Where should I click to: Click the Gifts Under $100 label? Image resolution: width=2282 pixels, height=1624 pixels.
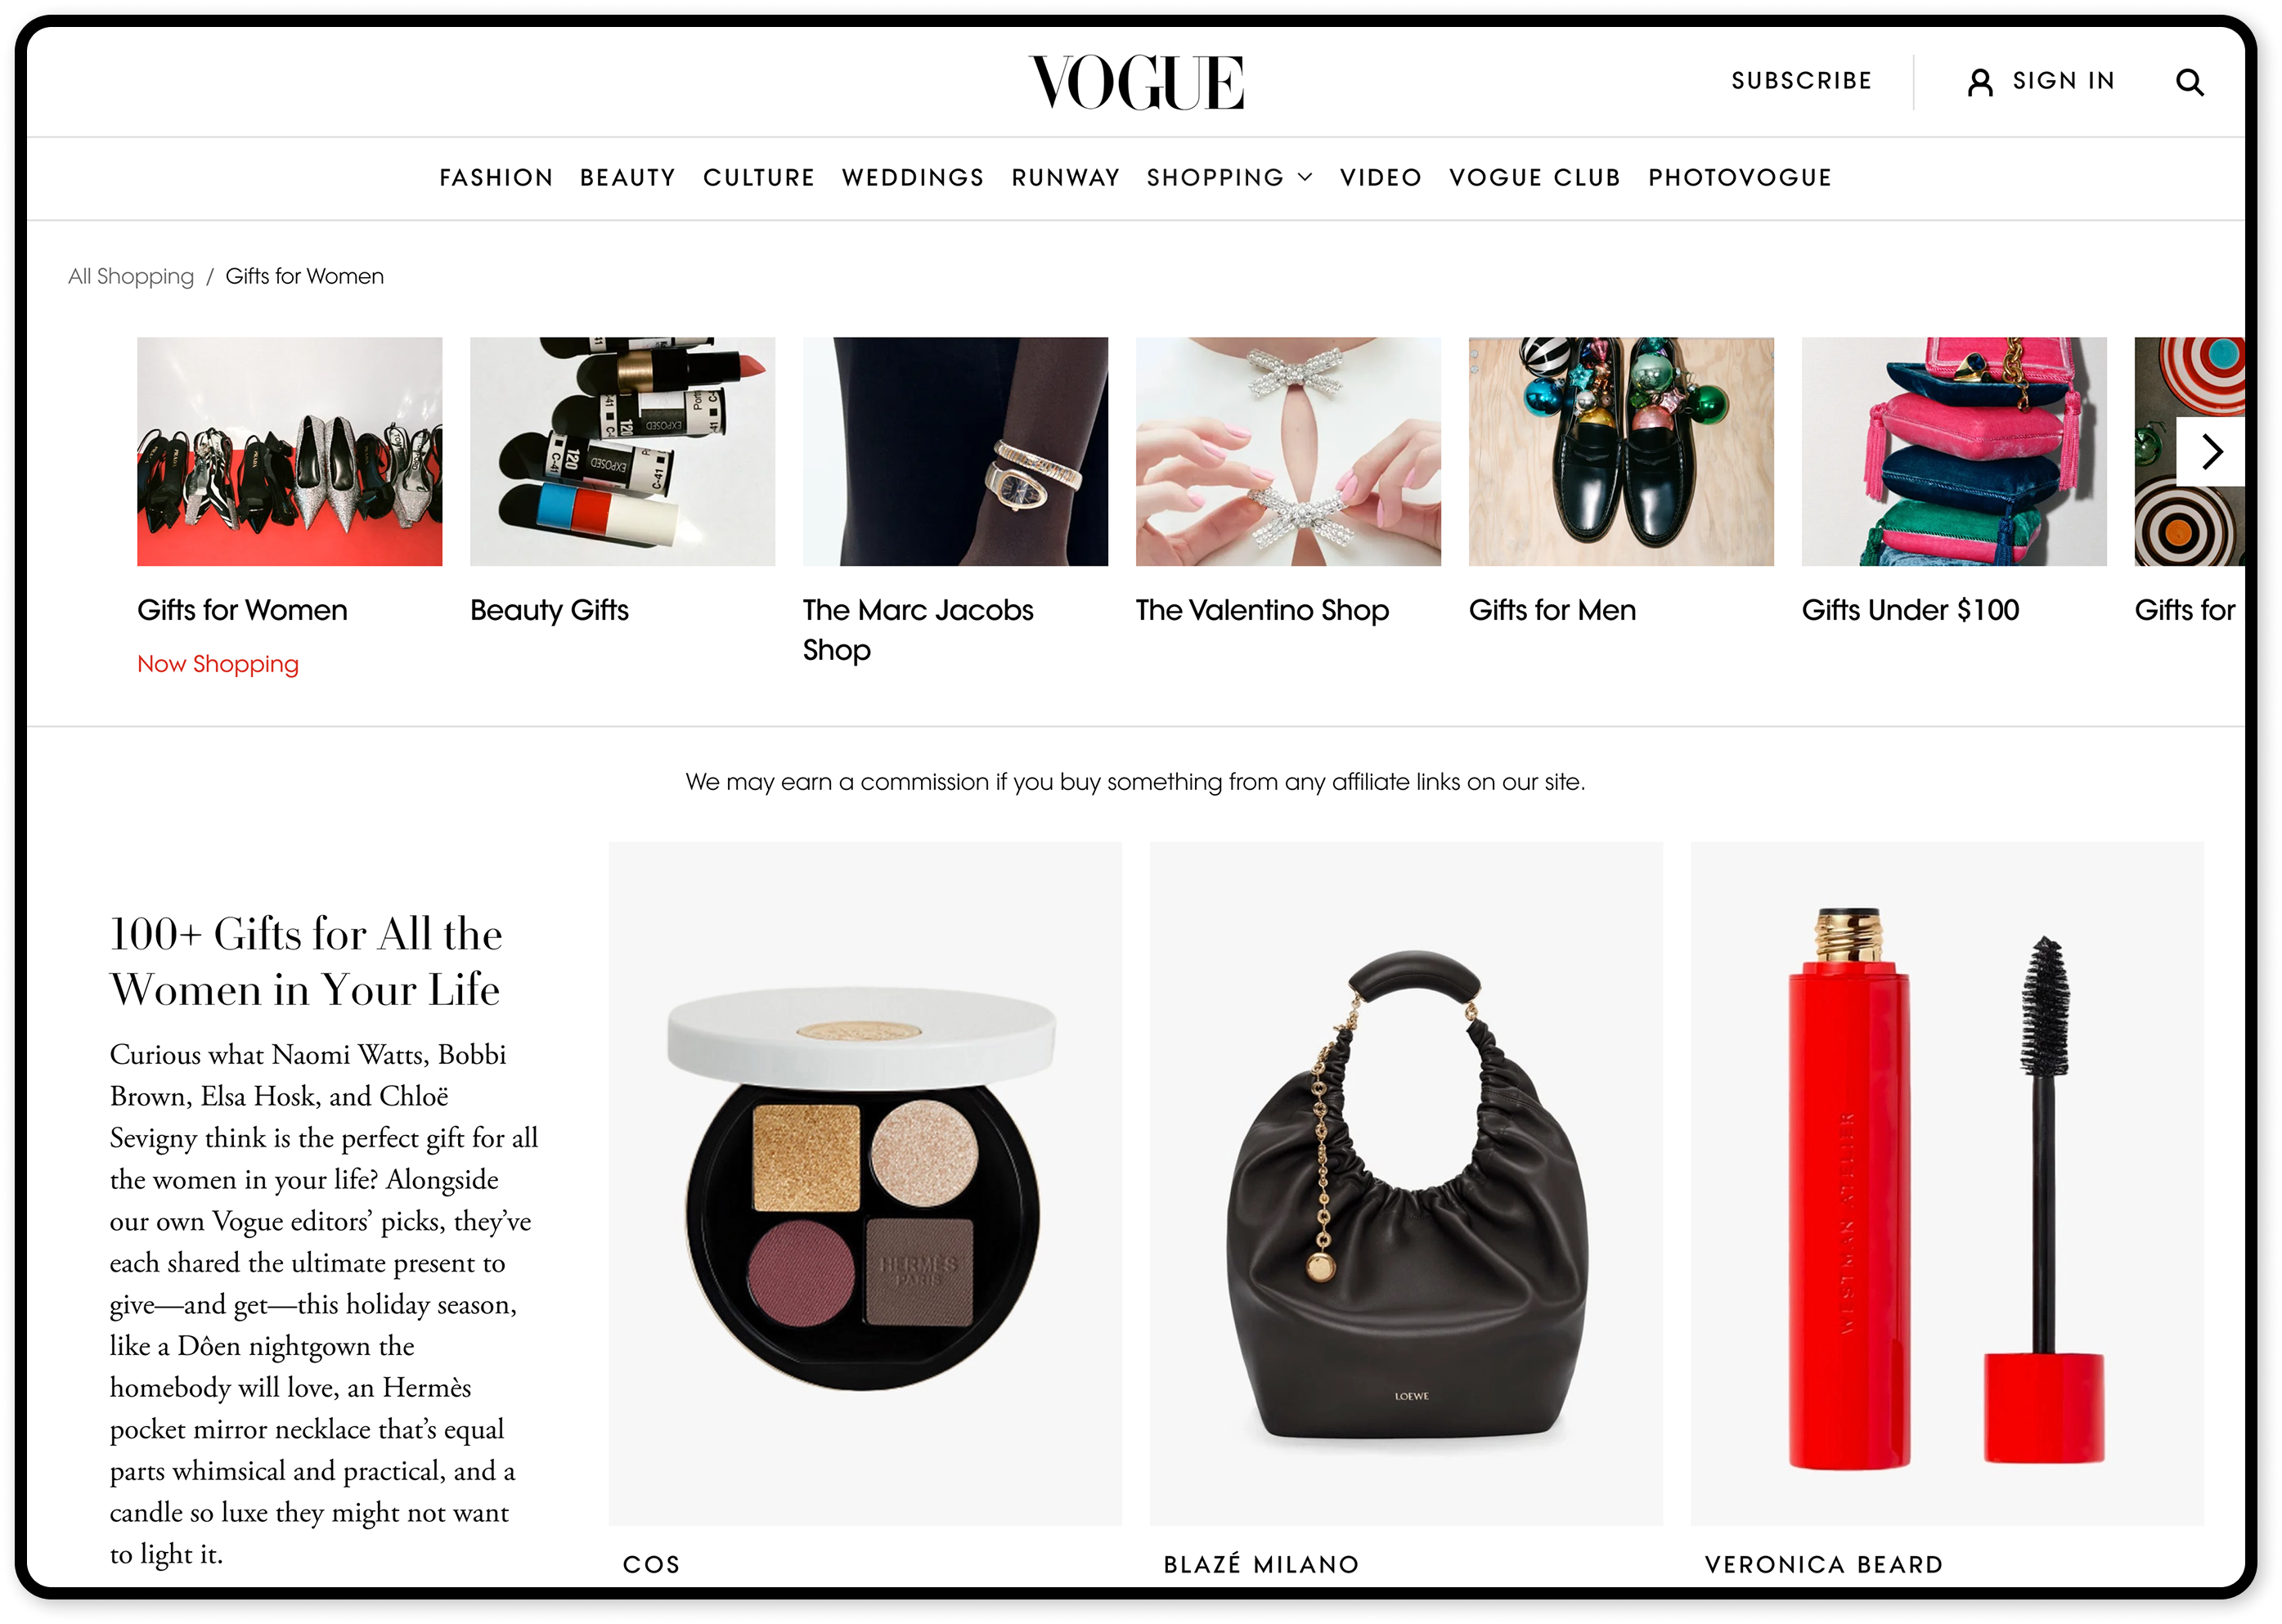click(x=1910, y=610)
